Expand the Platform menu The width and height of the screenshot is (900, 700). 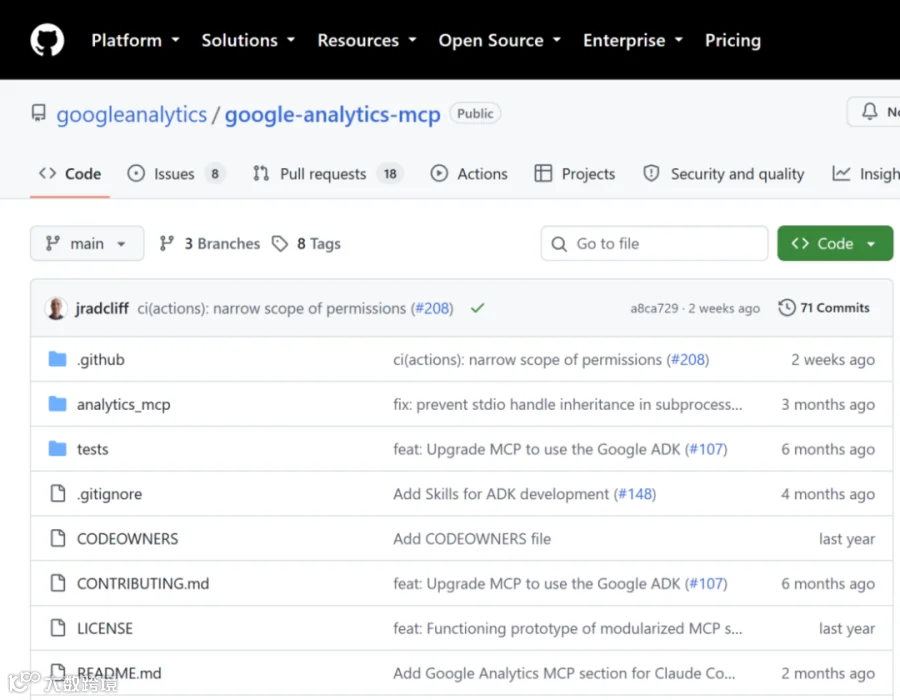click(x=135, y=40)
